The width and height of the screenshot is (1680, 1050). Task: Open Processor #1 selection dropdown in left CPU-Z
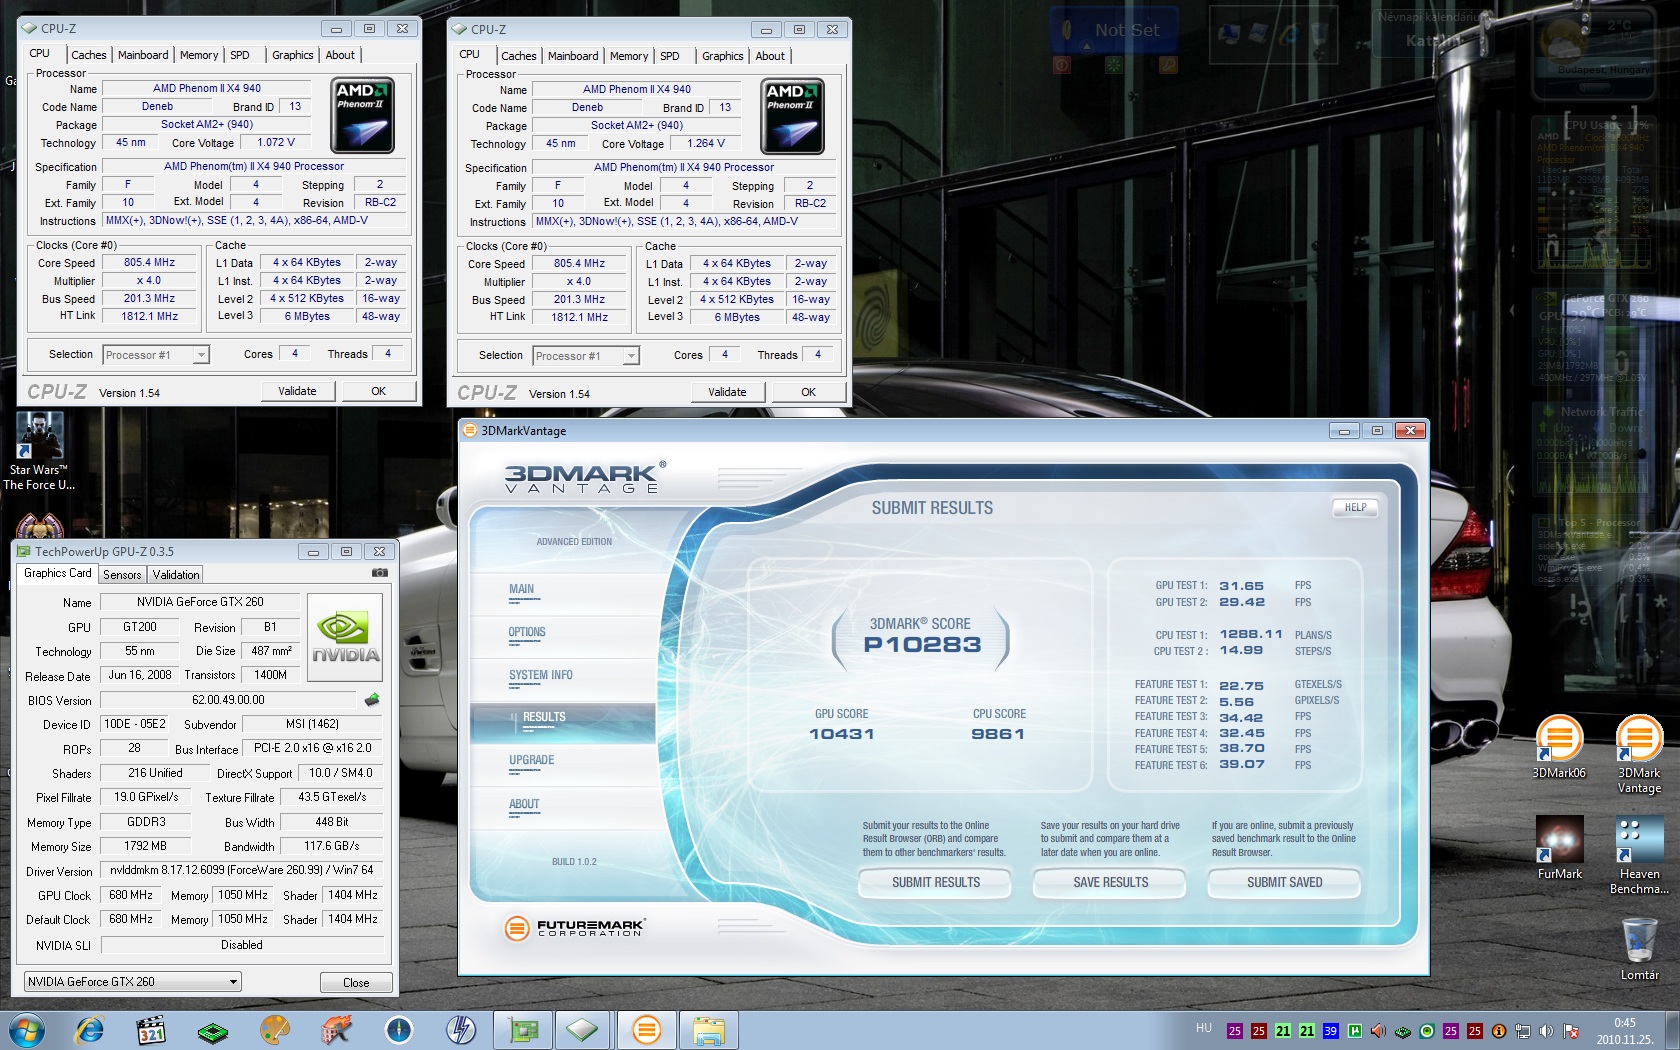155,355
